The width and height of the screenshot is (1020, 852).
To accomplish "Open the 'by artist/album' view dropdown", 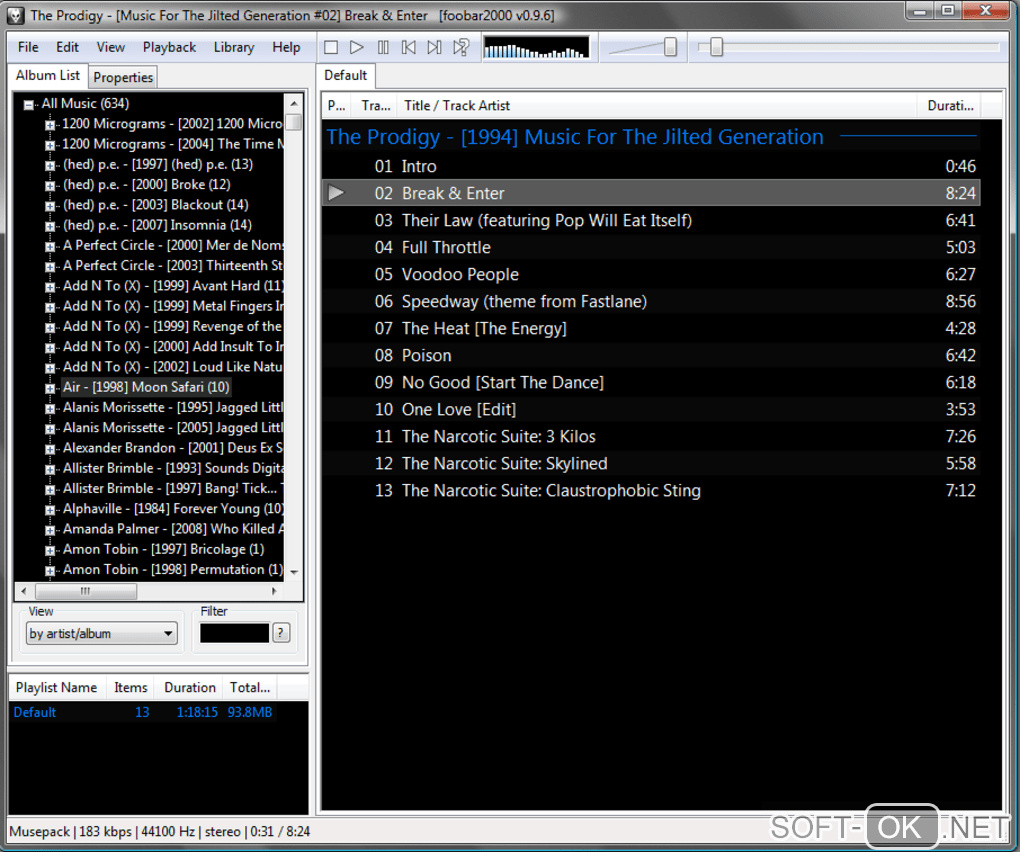I will (101, 633).
